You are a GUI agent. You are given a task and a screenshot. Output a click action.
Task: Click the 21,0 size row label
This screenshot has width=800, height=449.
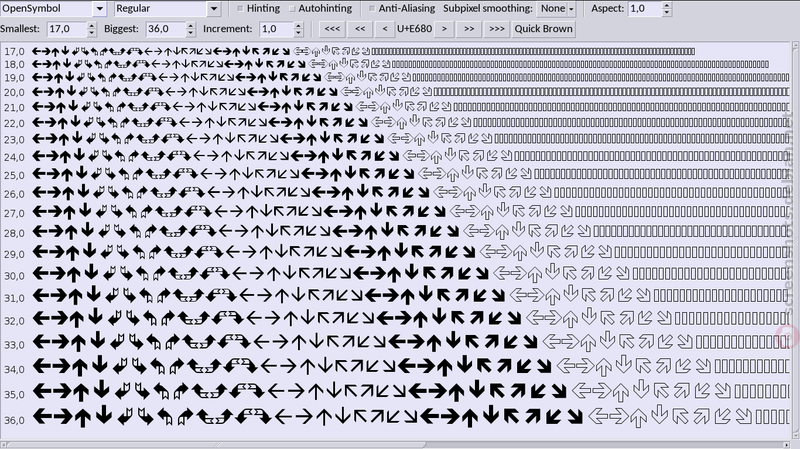tap(14, 108)
